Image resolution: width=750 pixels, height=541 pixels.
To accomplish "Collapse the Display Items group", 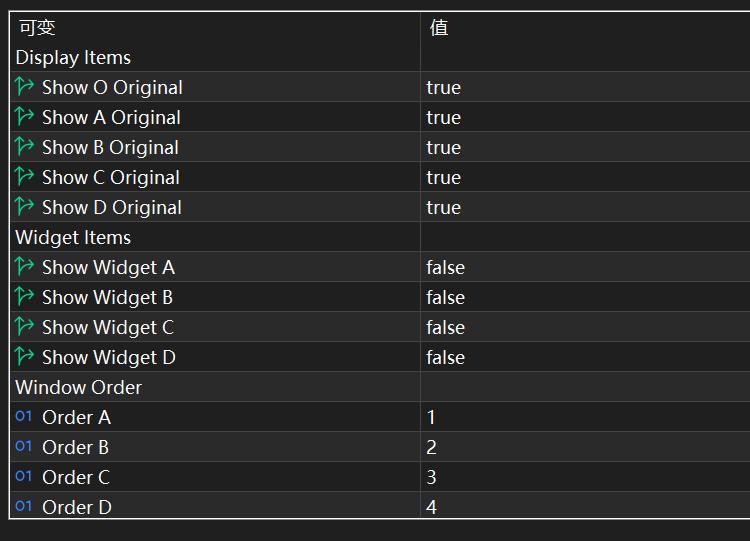I will point(73,57).
